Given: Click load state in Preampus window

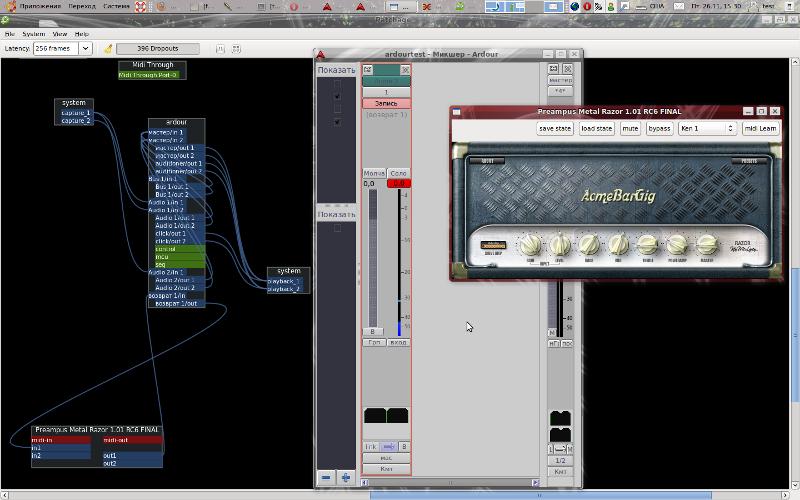Looking at the screenshot, I should [x=596, y=129].
